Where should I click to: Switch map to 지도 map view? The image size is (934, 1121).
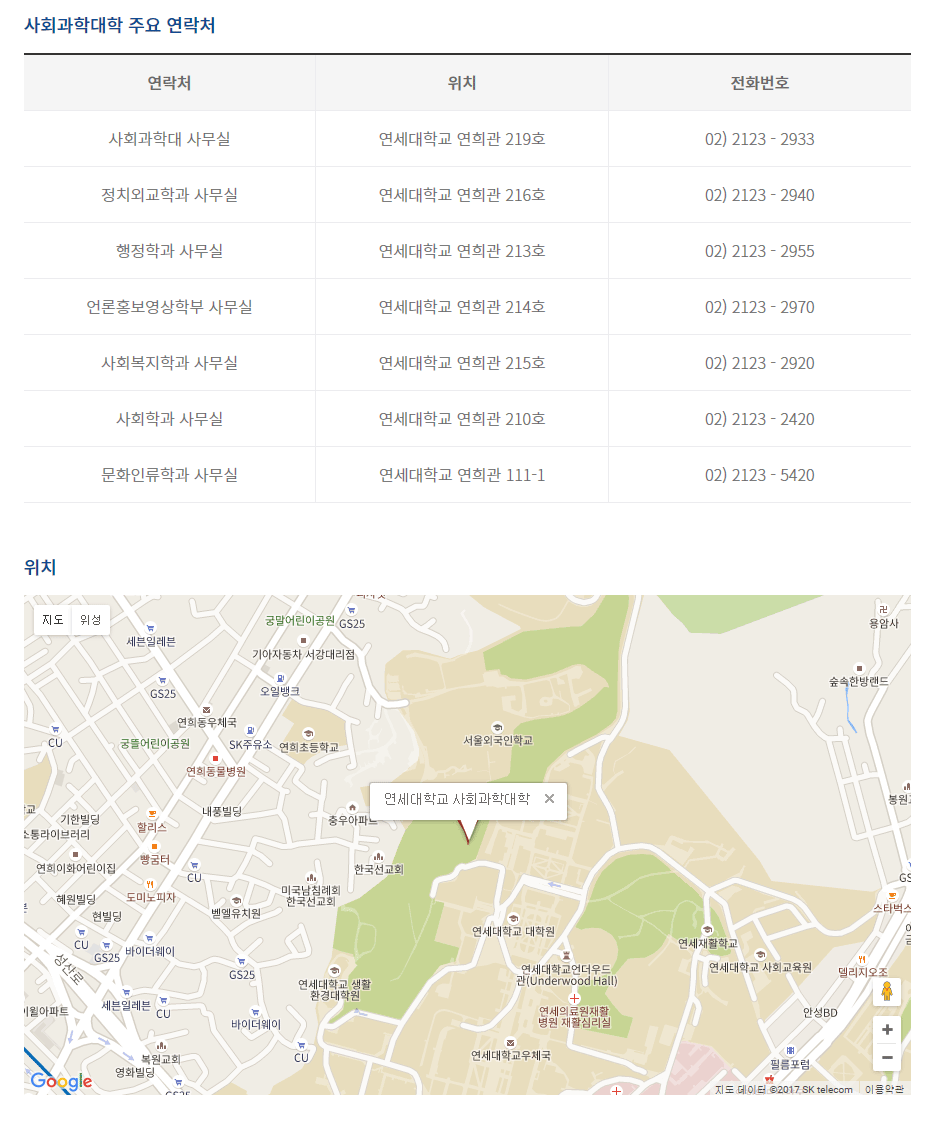52,620
